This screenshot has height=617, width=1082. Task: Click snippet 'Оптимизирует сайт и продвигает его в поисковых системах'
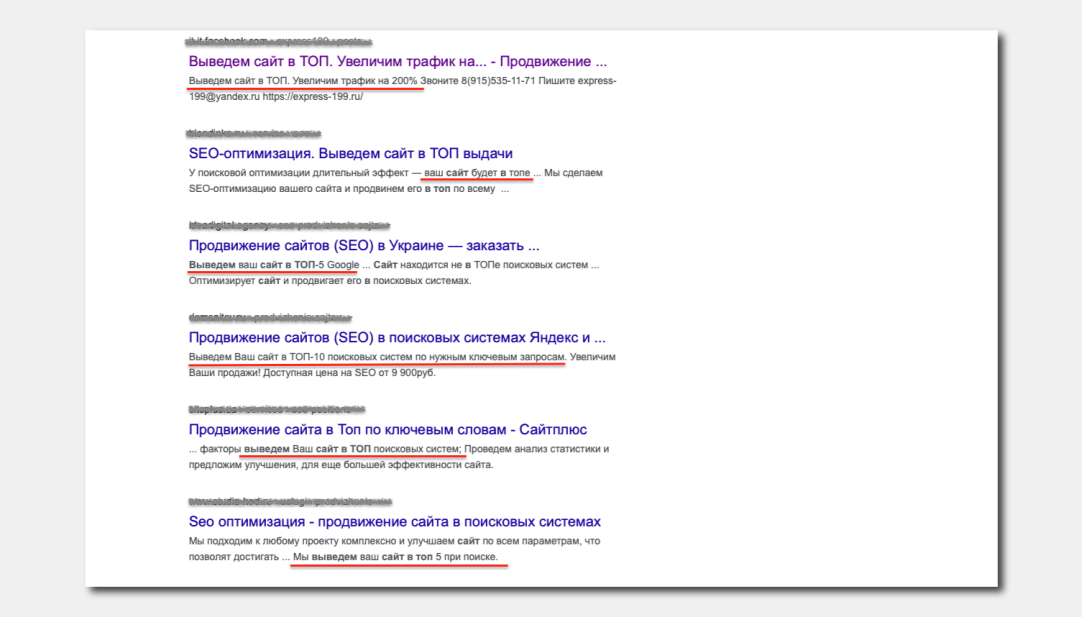tap(330, 281)
